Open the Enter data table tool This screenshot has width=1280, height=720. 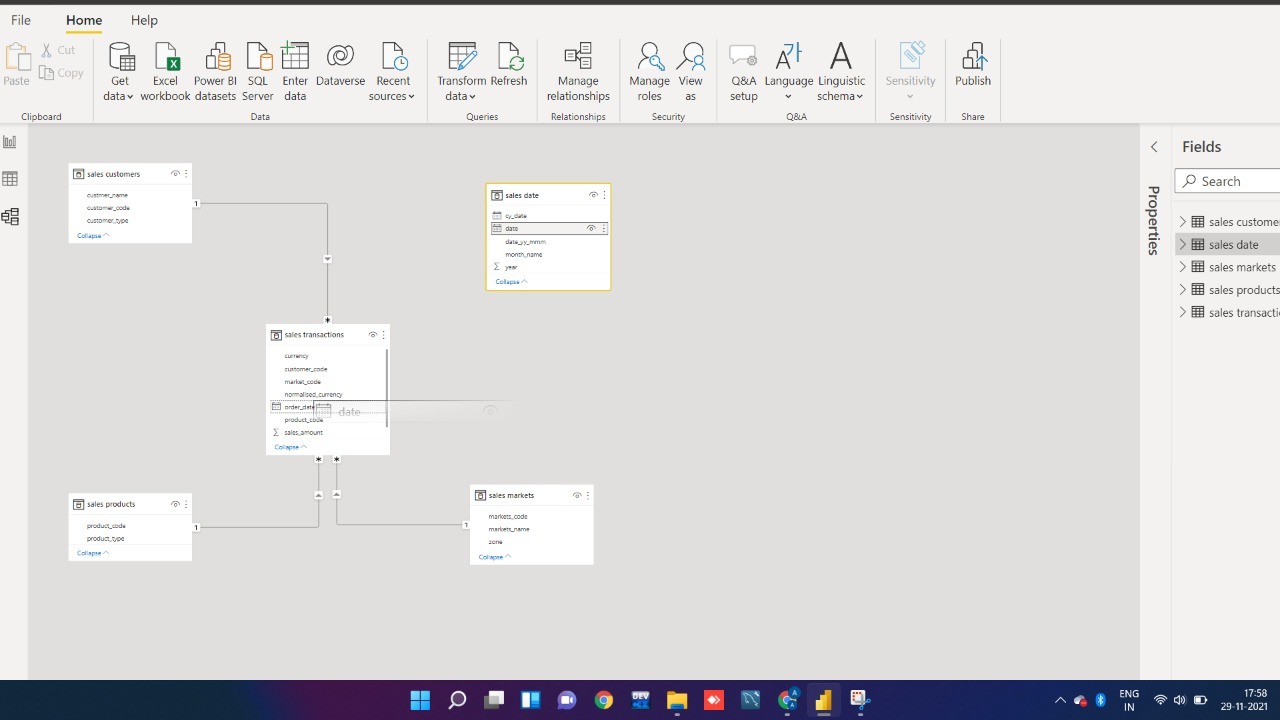tap(295, 72)
